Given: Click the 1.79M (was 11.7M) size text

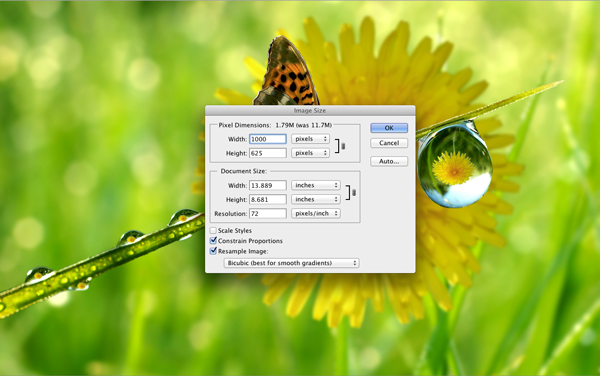Looking at the screenshot, I should pos(303,125).
